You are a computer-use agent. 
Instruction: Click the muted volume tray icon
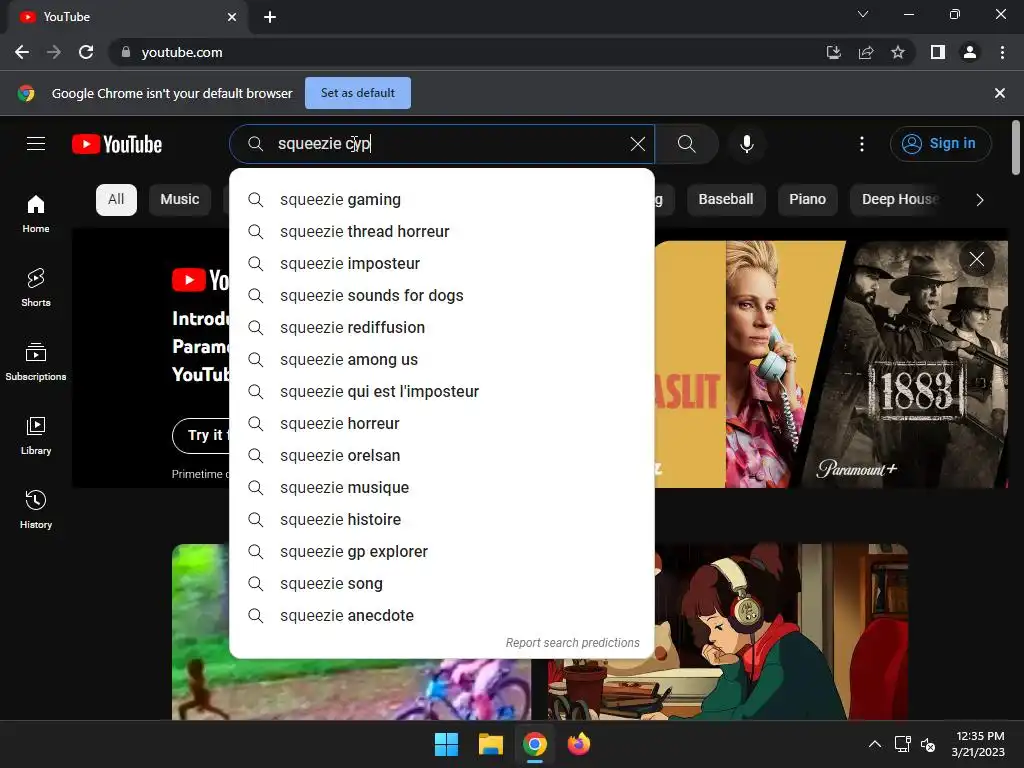point(927,744)
